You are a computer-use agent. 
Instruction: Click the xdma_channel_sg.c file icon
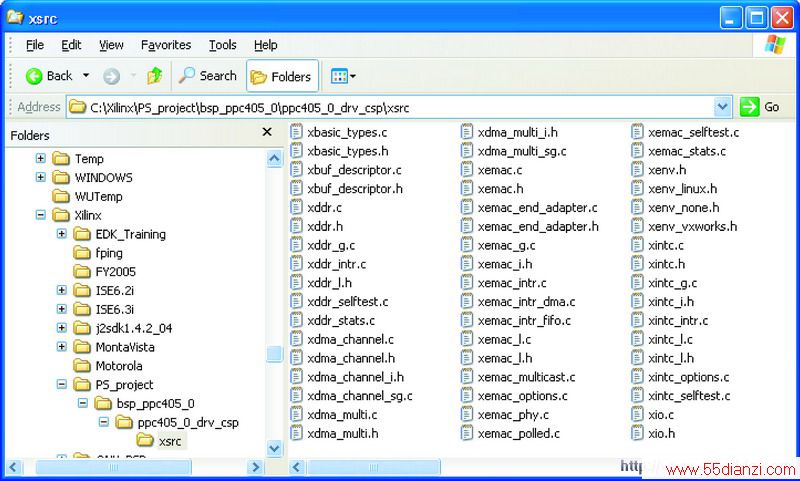(x=296, y=396)
